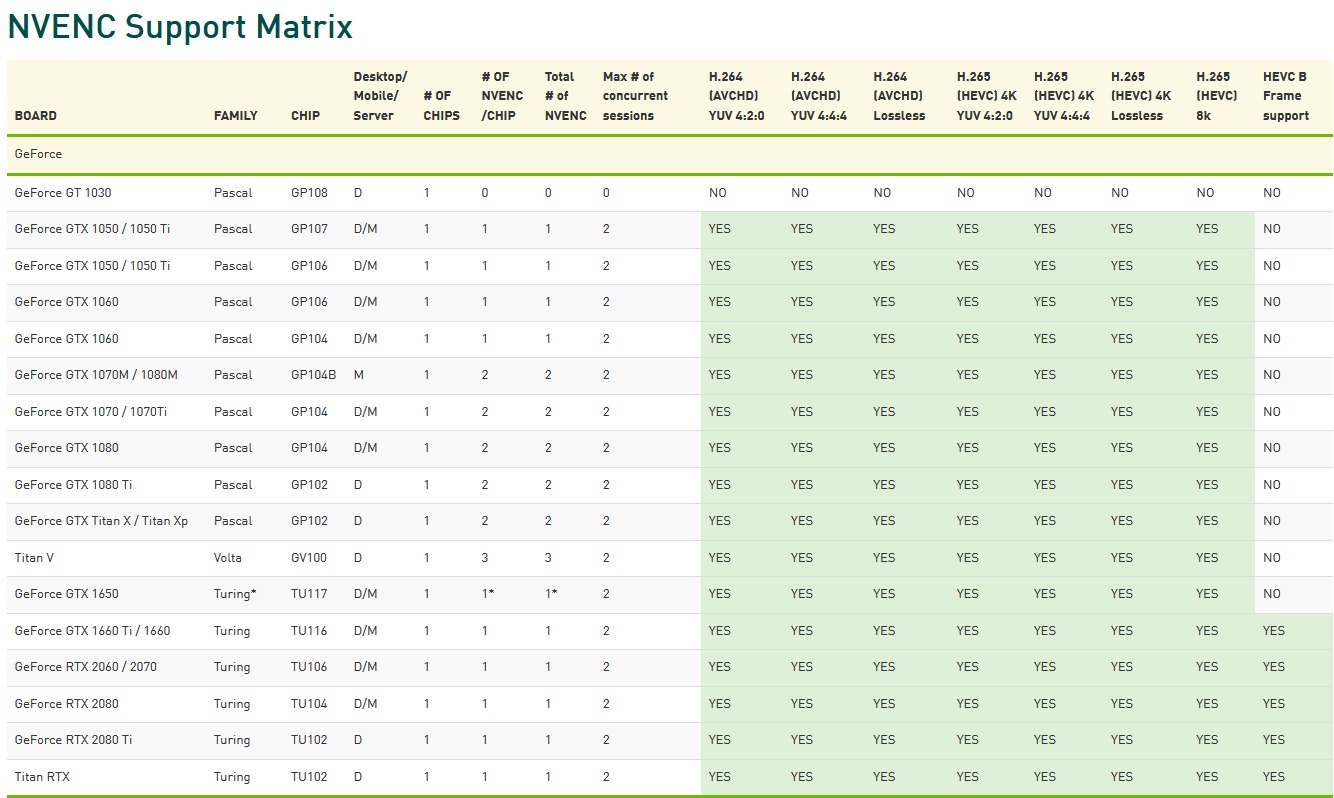The width and height of the screenshot is (1334, 798).
Task: Click the GP108 chip cell
Action: [309, 193]
